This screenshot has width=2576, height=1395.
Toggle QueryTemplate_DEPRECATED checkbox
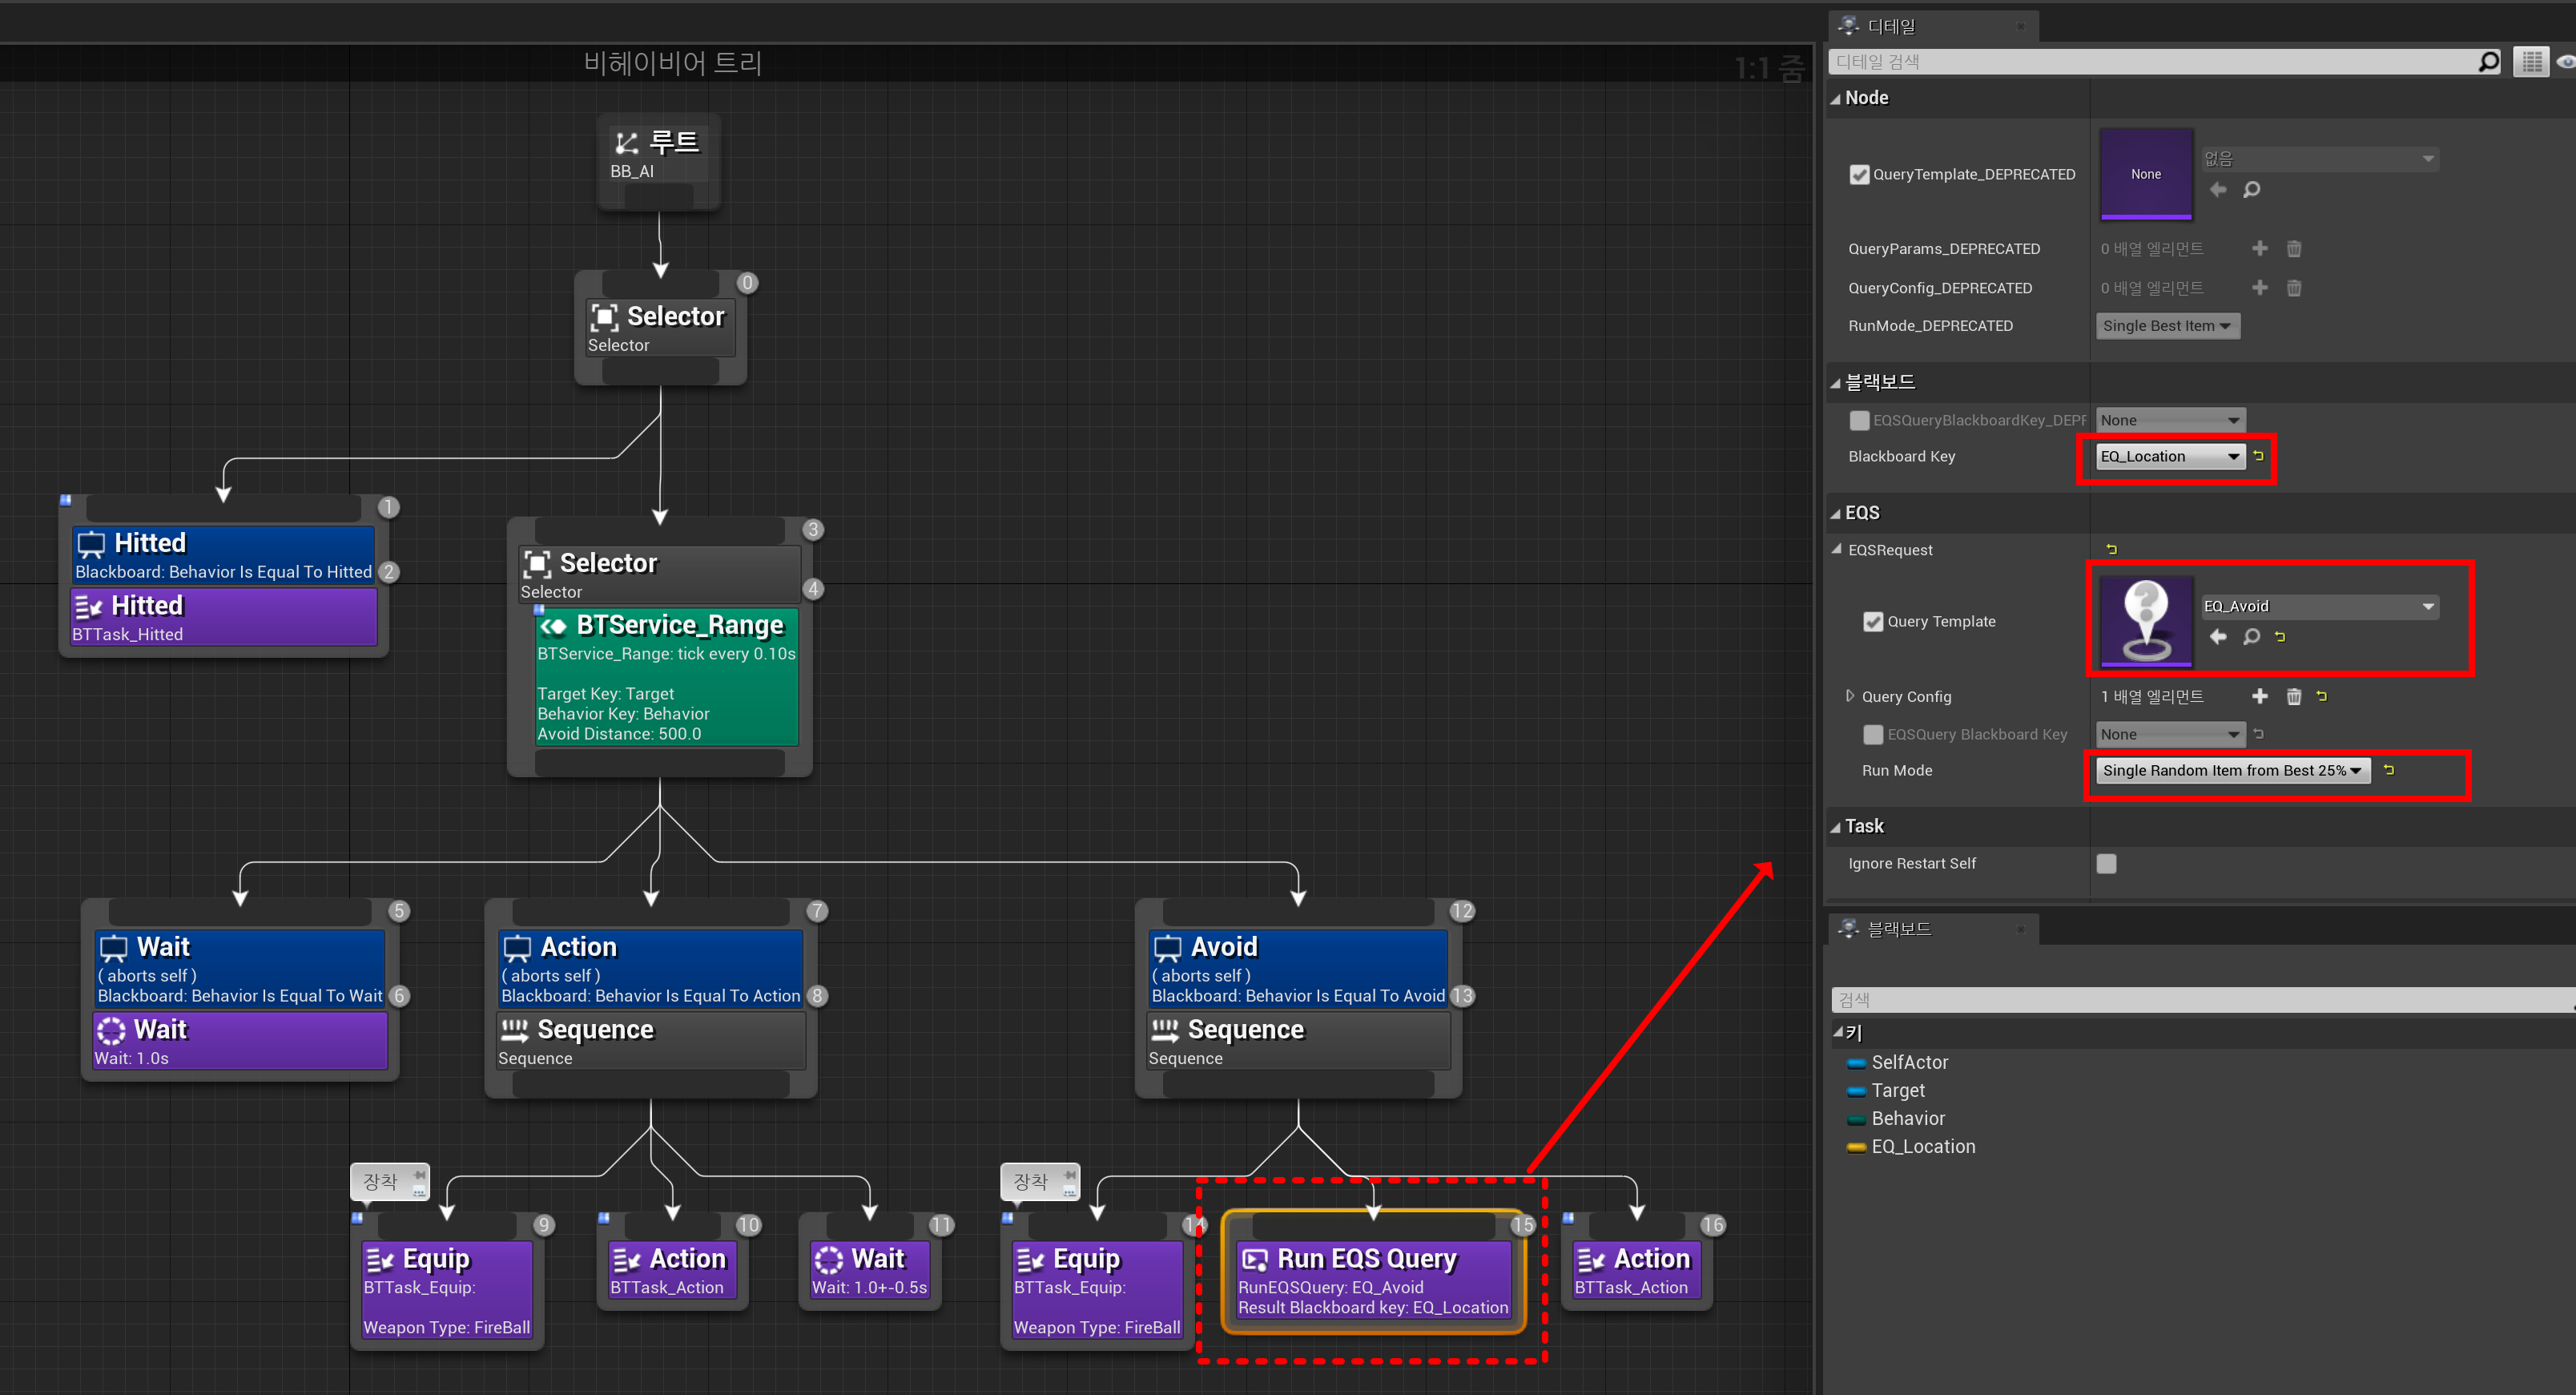(x=1858, y=174)
